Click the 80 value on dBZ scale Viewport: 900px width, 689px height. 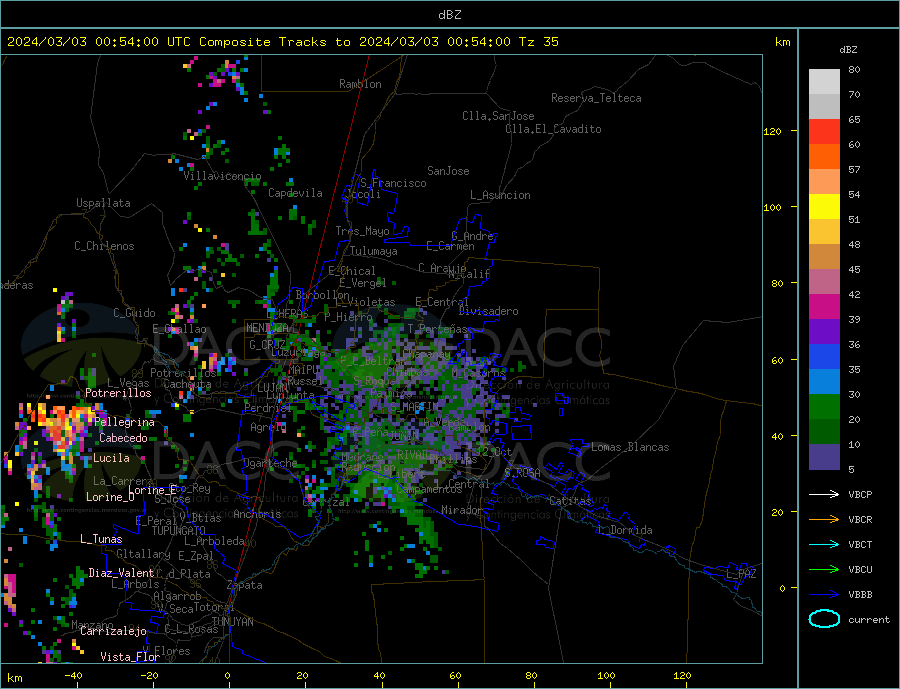click(854, 69)
